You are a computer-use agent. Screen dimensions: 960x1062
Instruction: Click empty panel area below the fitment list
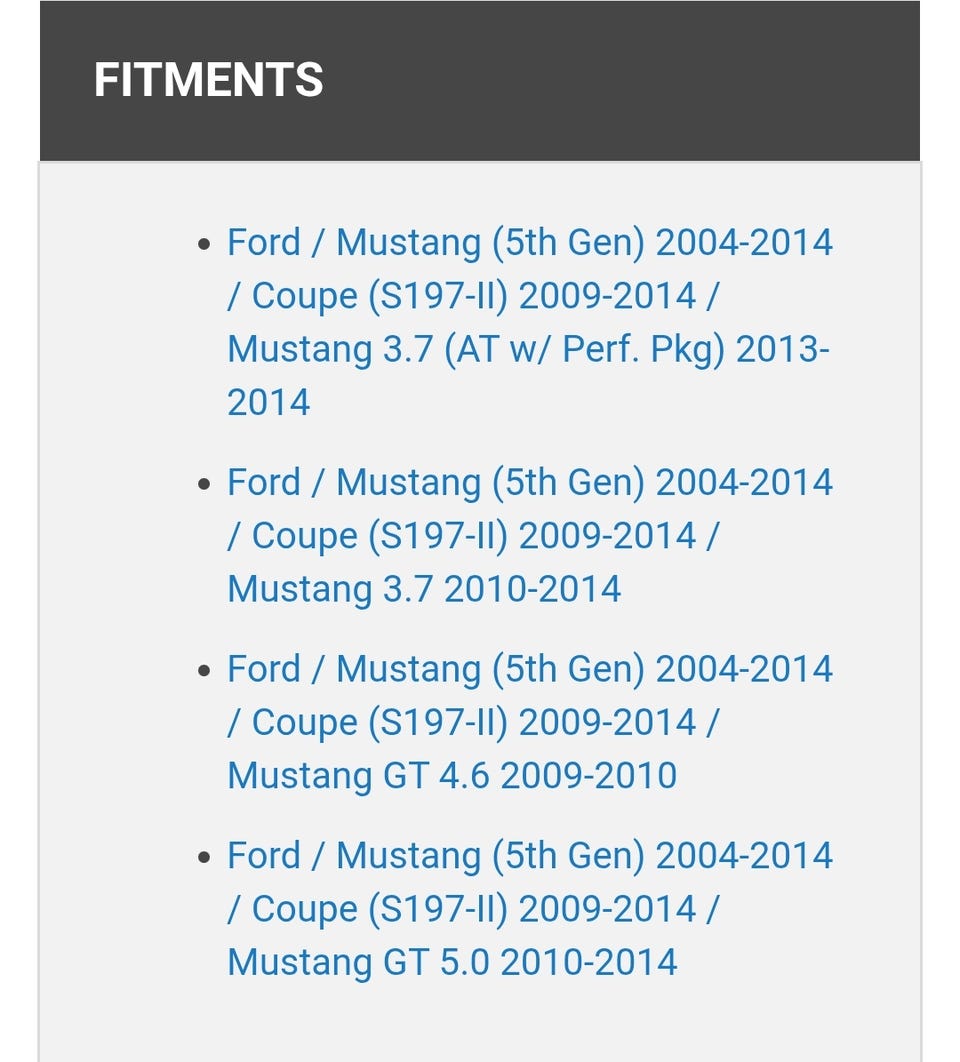click(x=480, y=1025)
